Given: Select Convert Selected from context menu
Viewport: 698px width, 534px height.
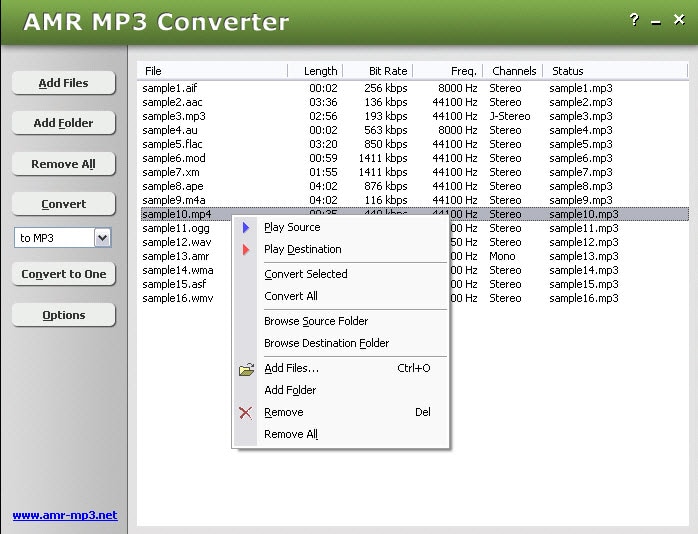Looking at the screenshot, I should [341, 274].
